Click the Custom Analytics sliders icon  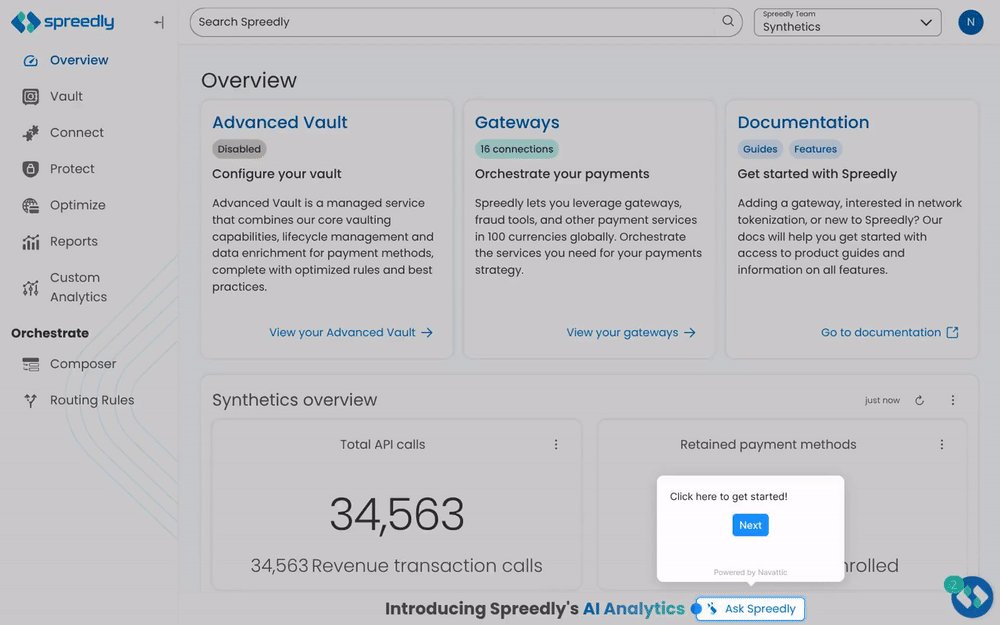[31, 288]
